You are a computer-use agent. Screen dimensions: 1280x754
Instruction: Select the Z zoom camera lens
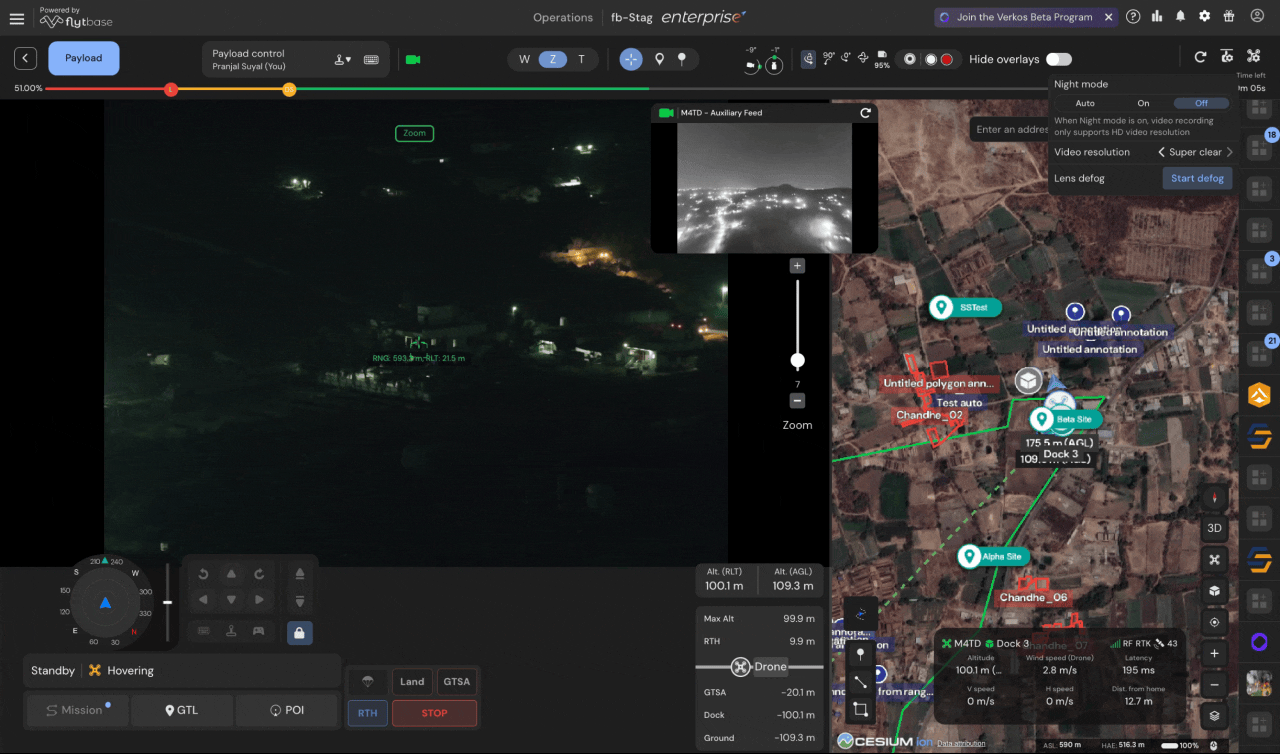(553, 59)
